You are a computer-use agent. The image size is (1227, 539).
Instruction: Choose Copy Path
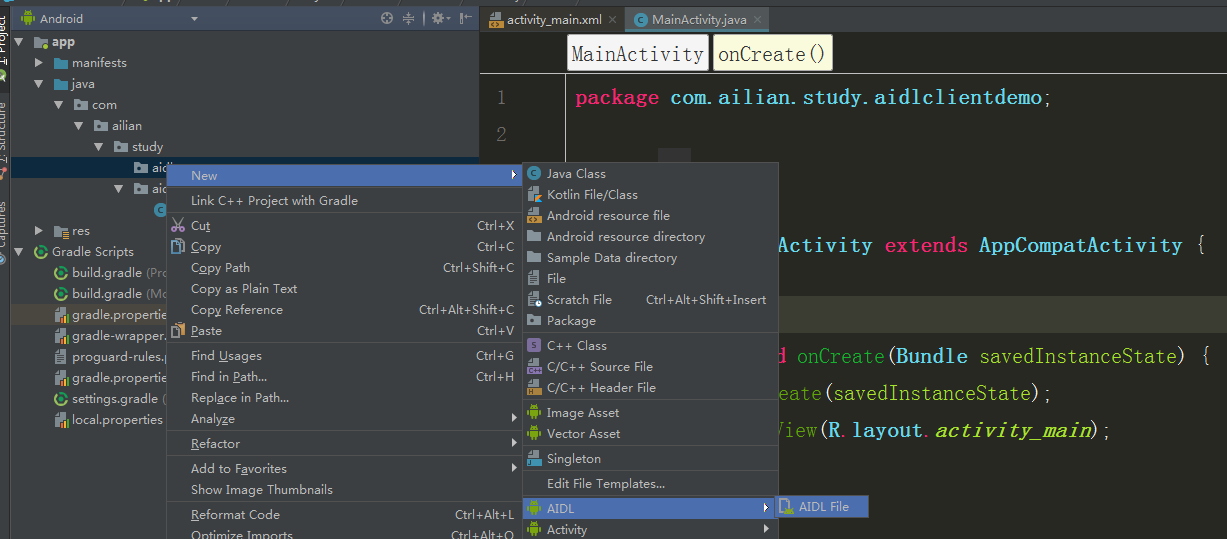(x=345, y=268)
